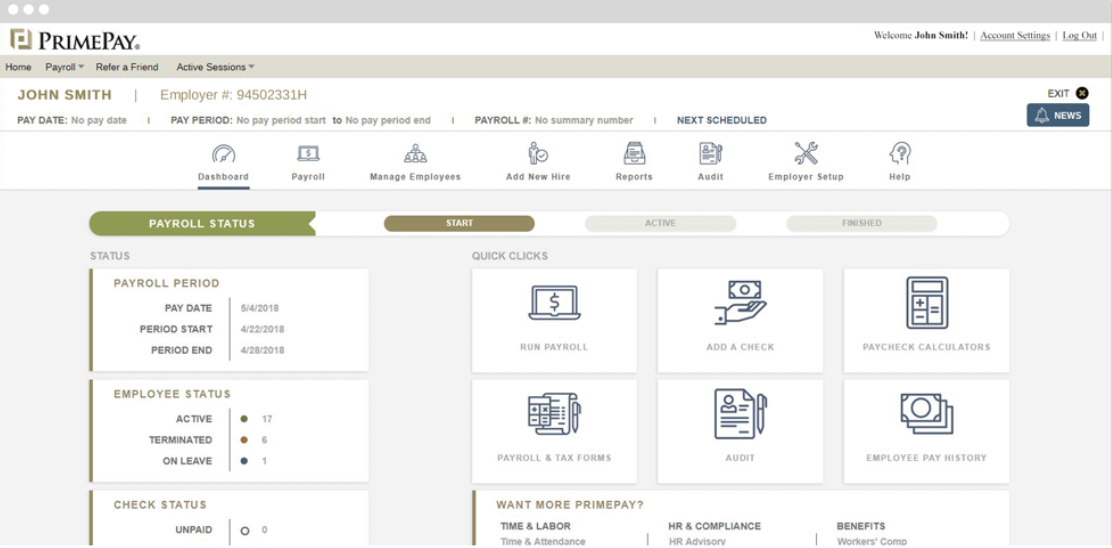Image resolution: width=1112 pixels, height=548 pixels.
Task: Choose the Add New Hire person icon
Action: [x=538, y=153]
